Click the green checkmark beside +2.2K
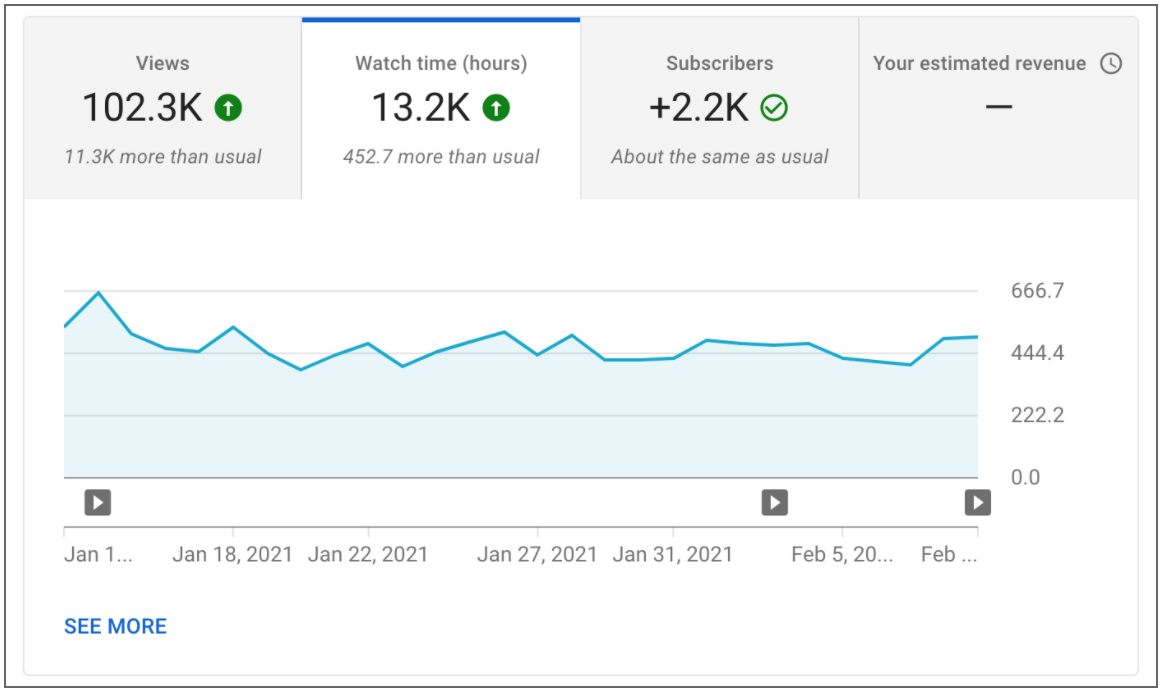Viewport: 1162px width, 692px height. click(774, 108)
